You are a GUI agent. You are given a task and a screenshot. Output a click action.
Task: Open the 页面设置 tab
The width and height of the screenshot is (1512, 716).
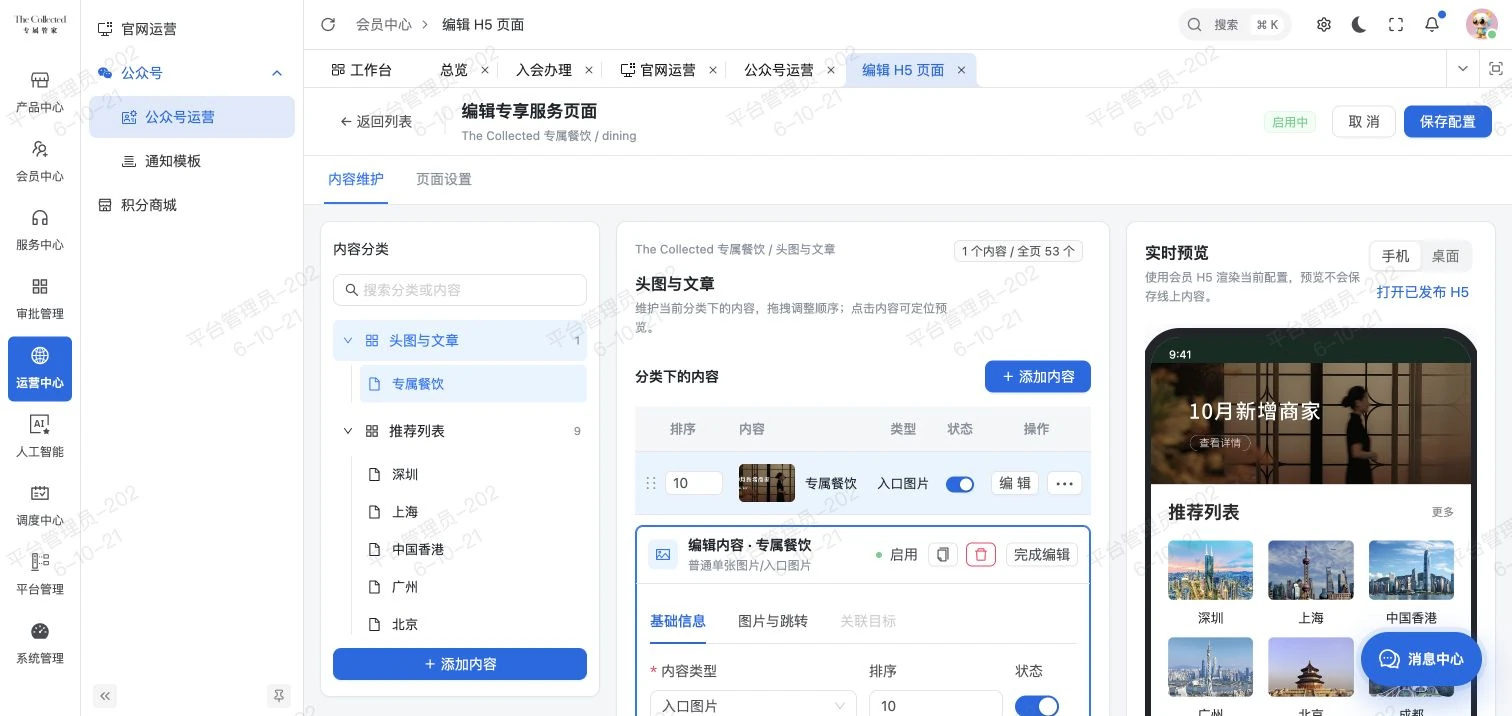(444, 179)
